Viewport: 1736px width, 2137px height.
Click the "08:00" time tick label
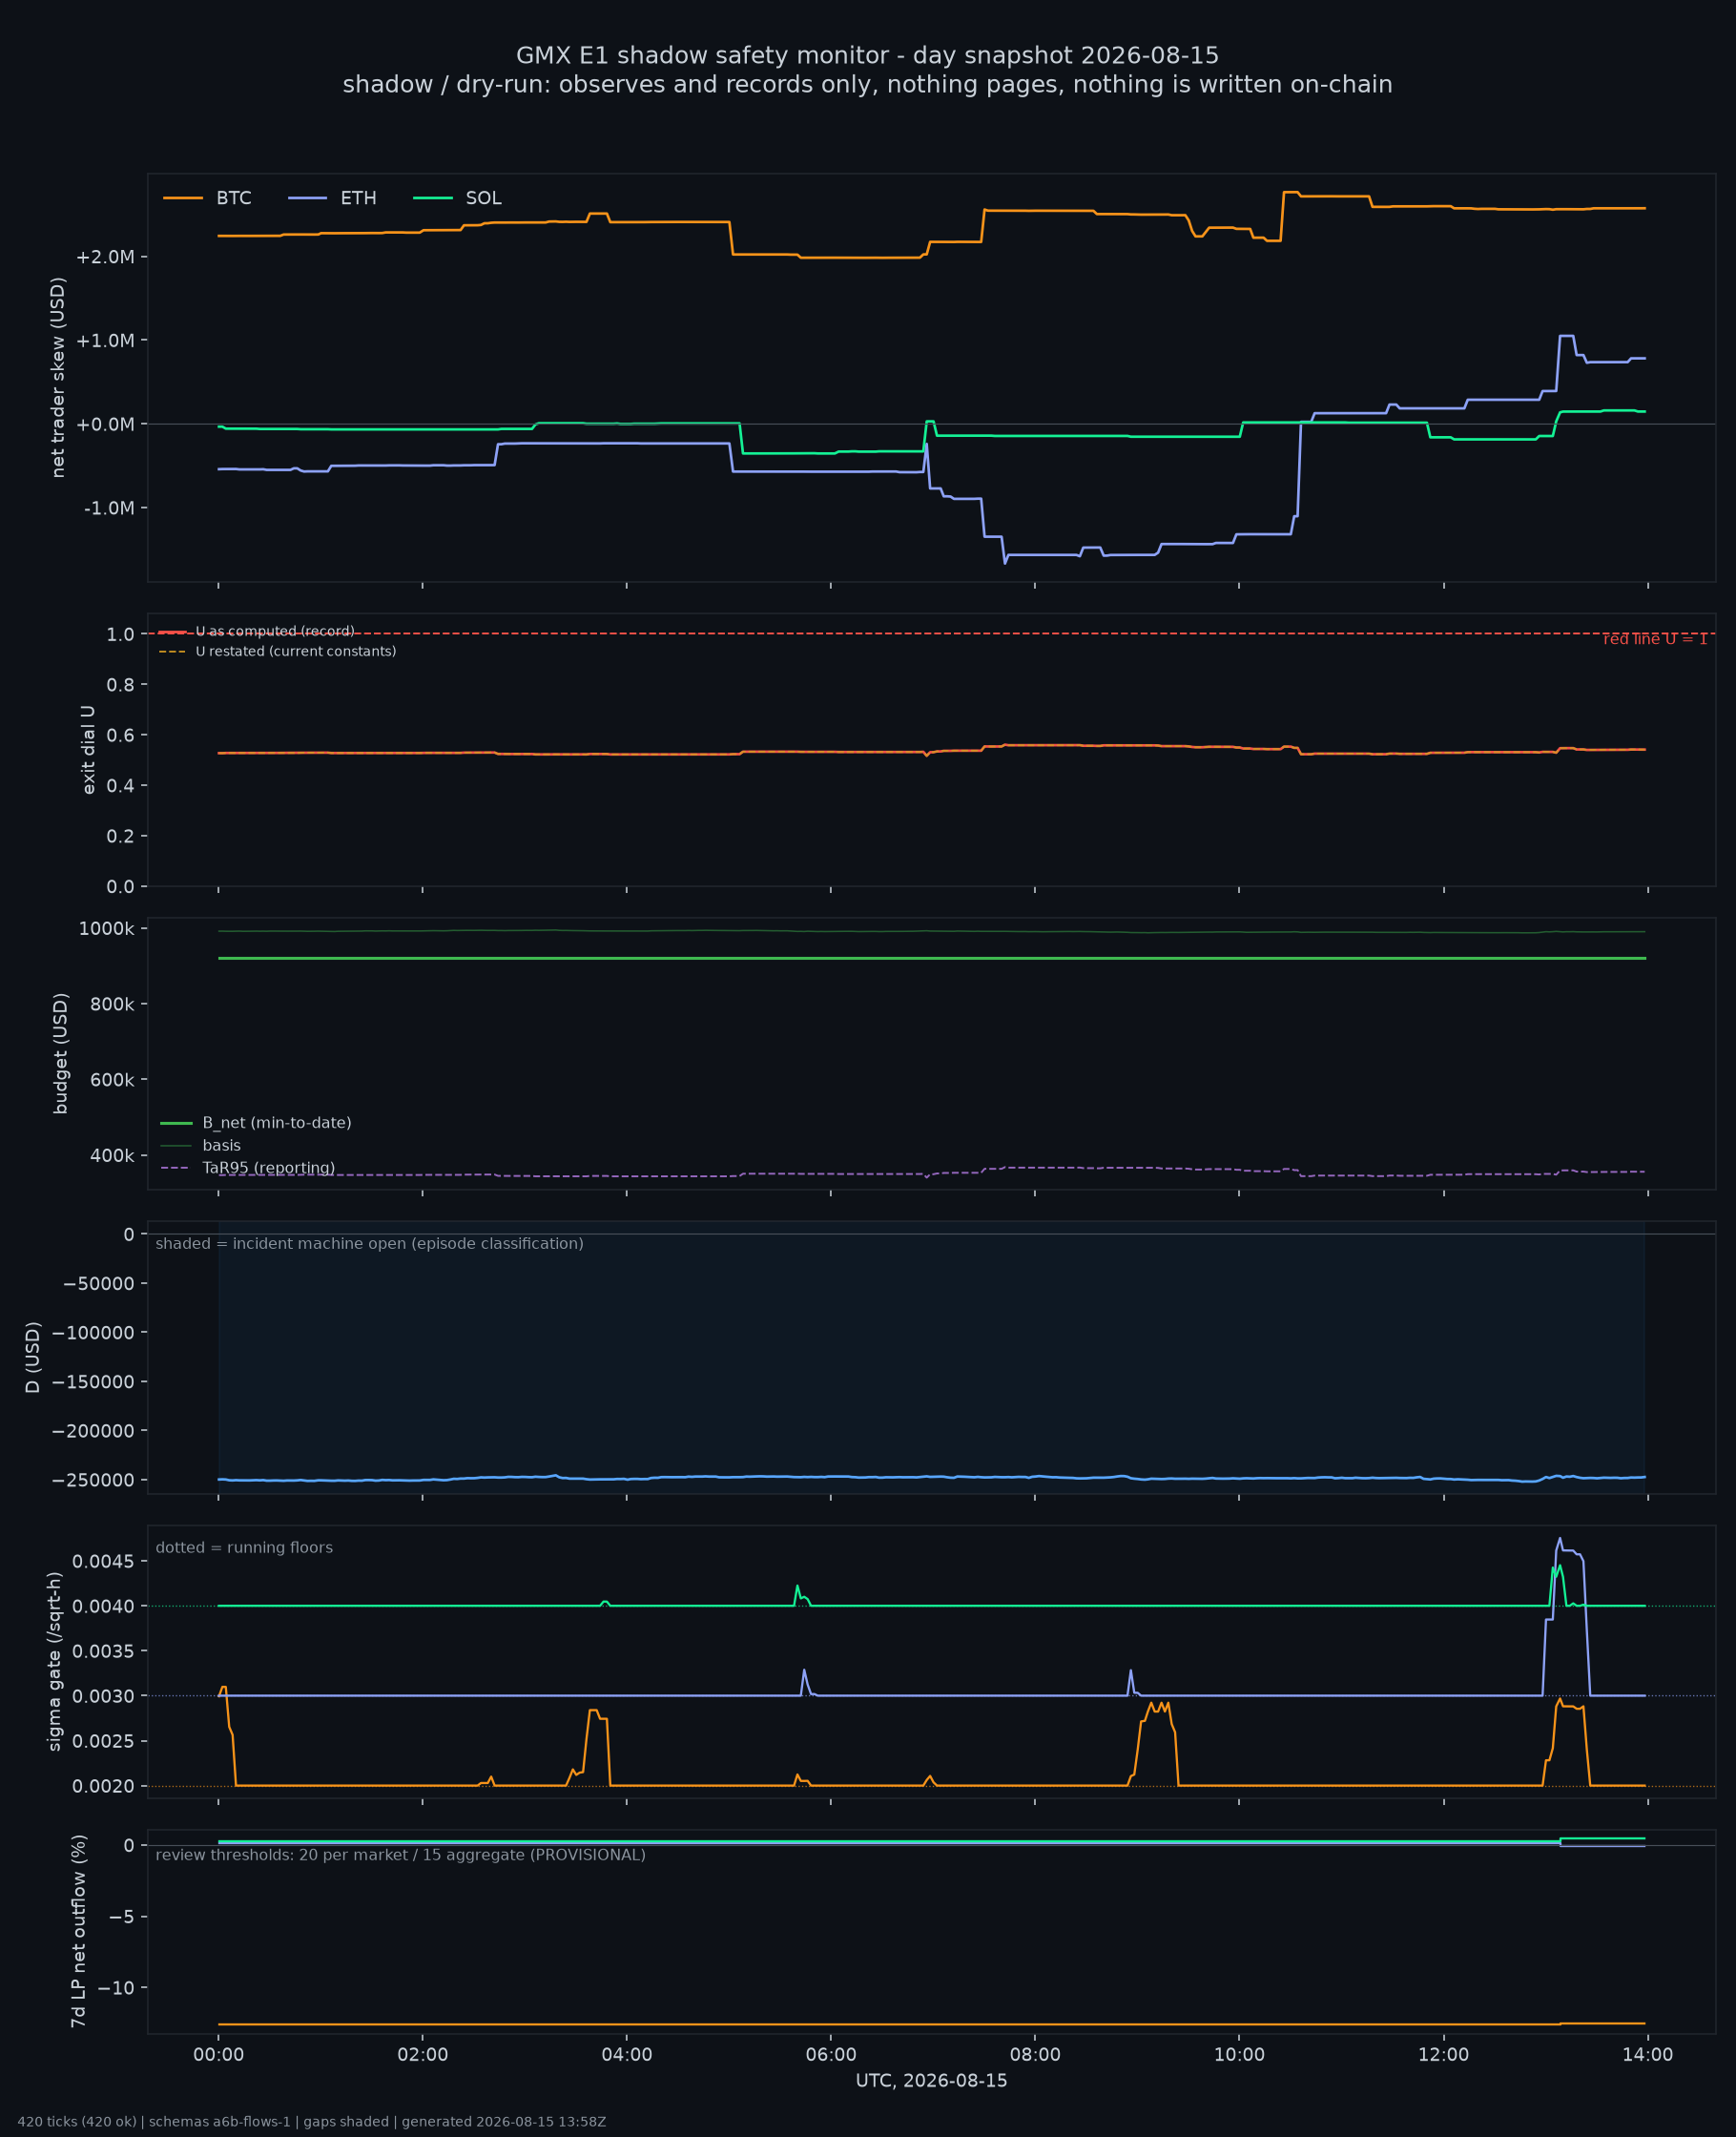[x=1035, y=2055]
